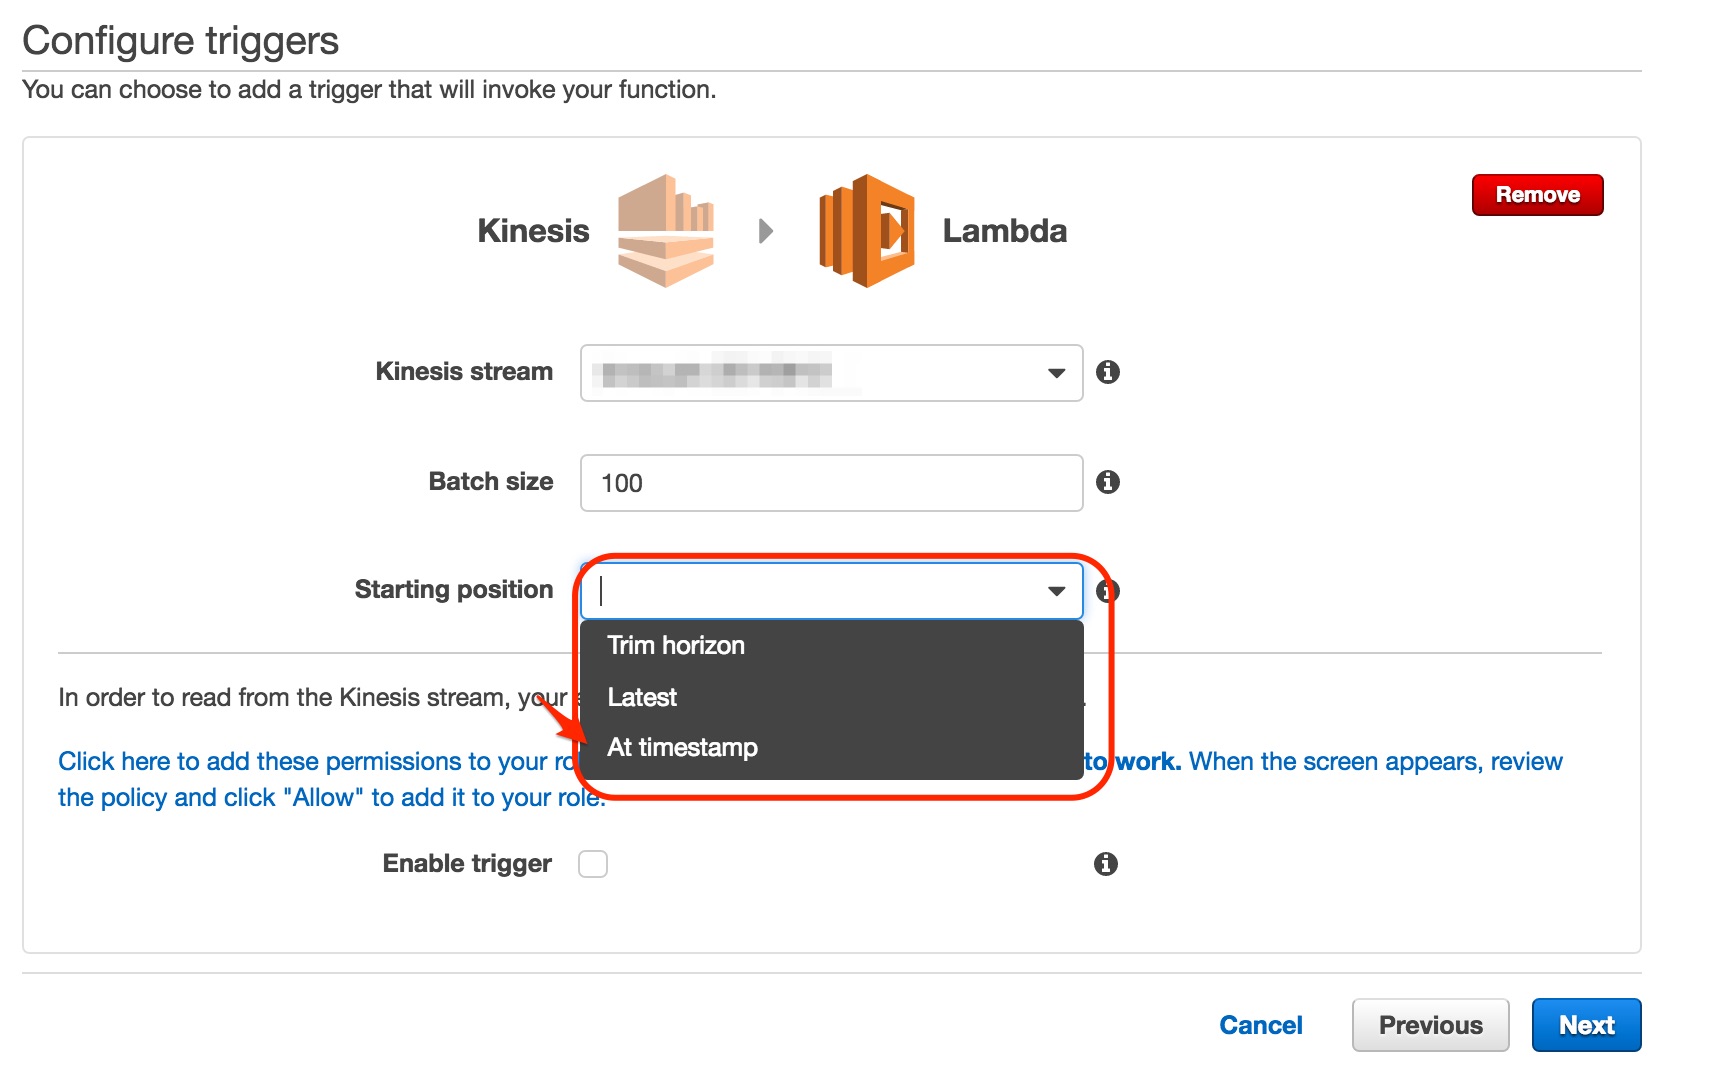The height and width of the screenshot is (1090, 1712).
Task: Click inside the Batch size field
Action: tap(830, 483)
